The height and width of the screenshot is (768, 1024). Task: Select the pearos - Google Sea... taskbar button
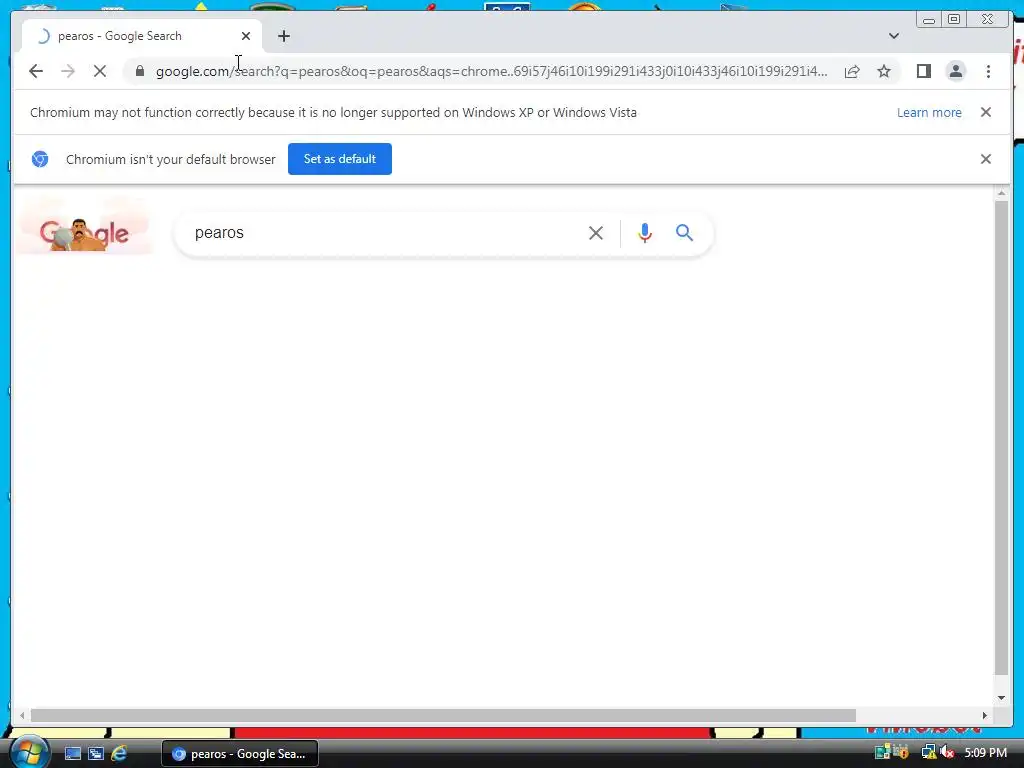(240, 754)
